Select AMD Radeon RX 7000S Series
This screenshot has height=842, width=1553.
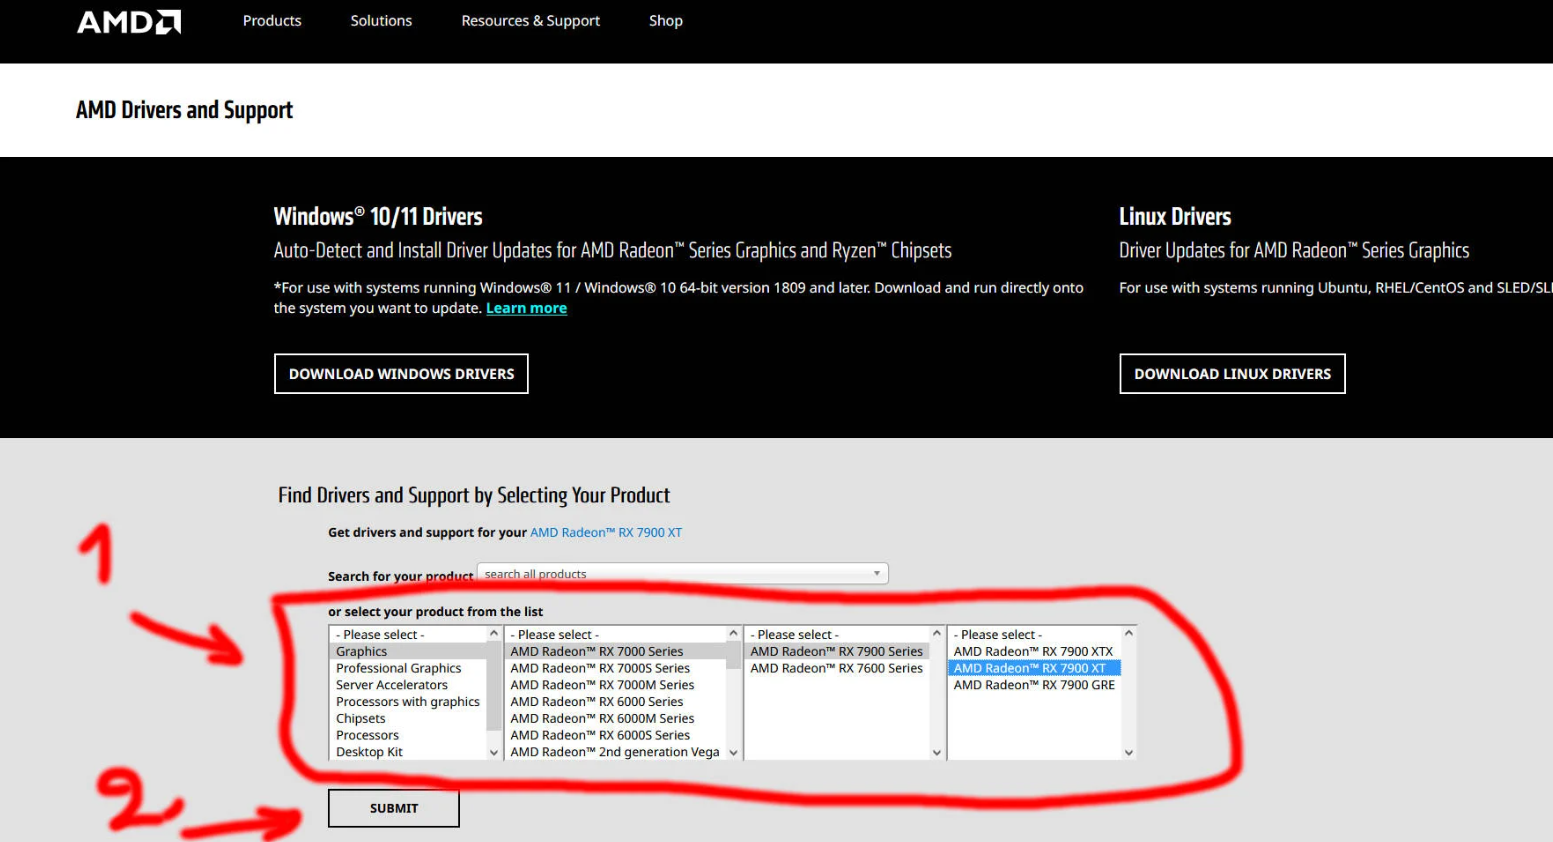click(x=616, y=669)
